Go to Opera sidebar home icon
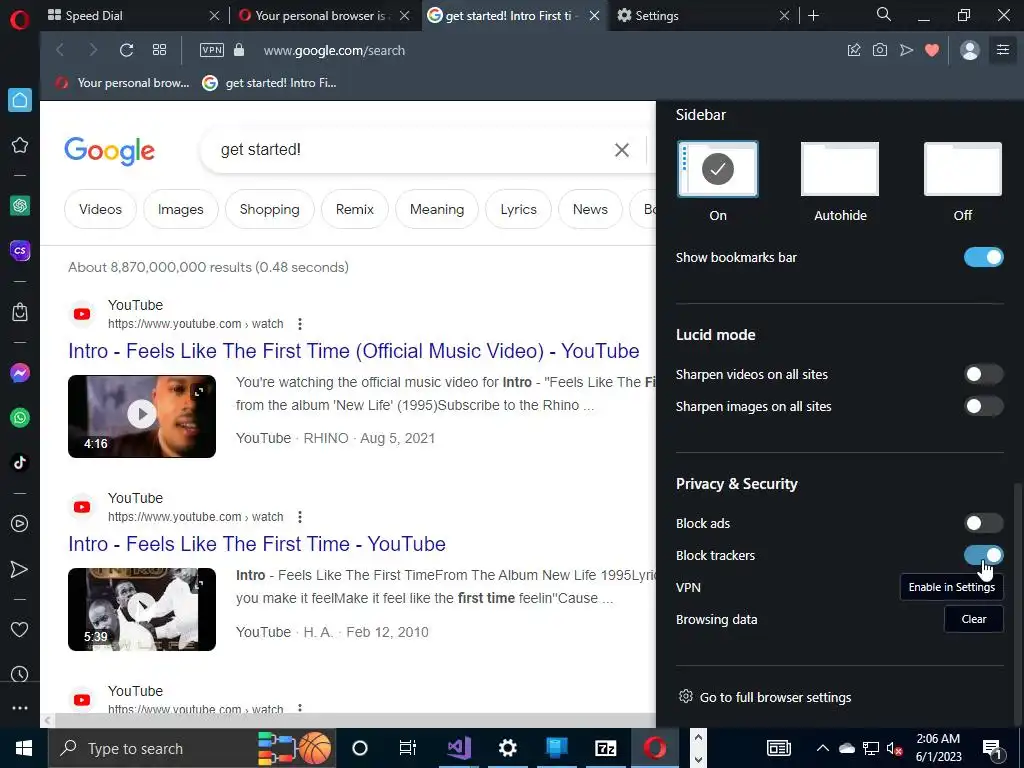Image resolution: width=1024 pixels, height=768 pixels. click(20, 100)
